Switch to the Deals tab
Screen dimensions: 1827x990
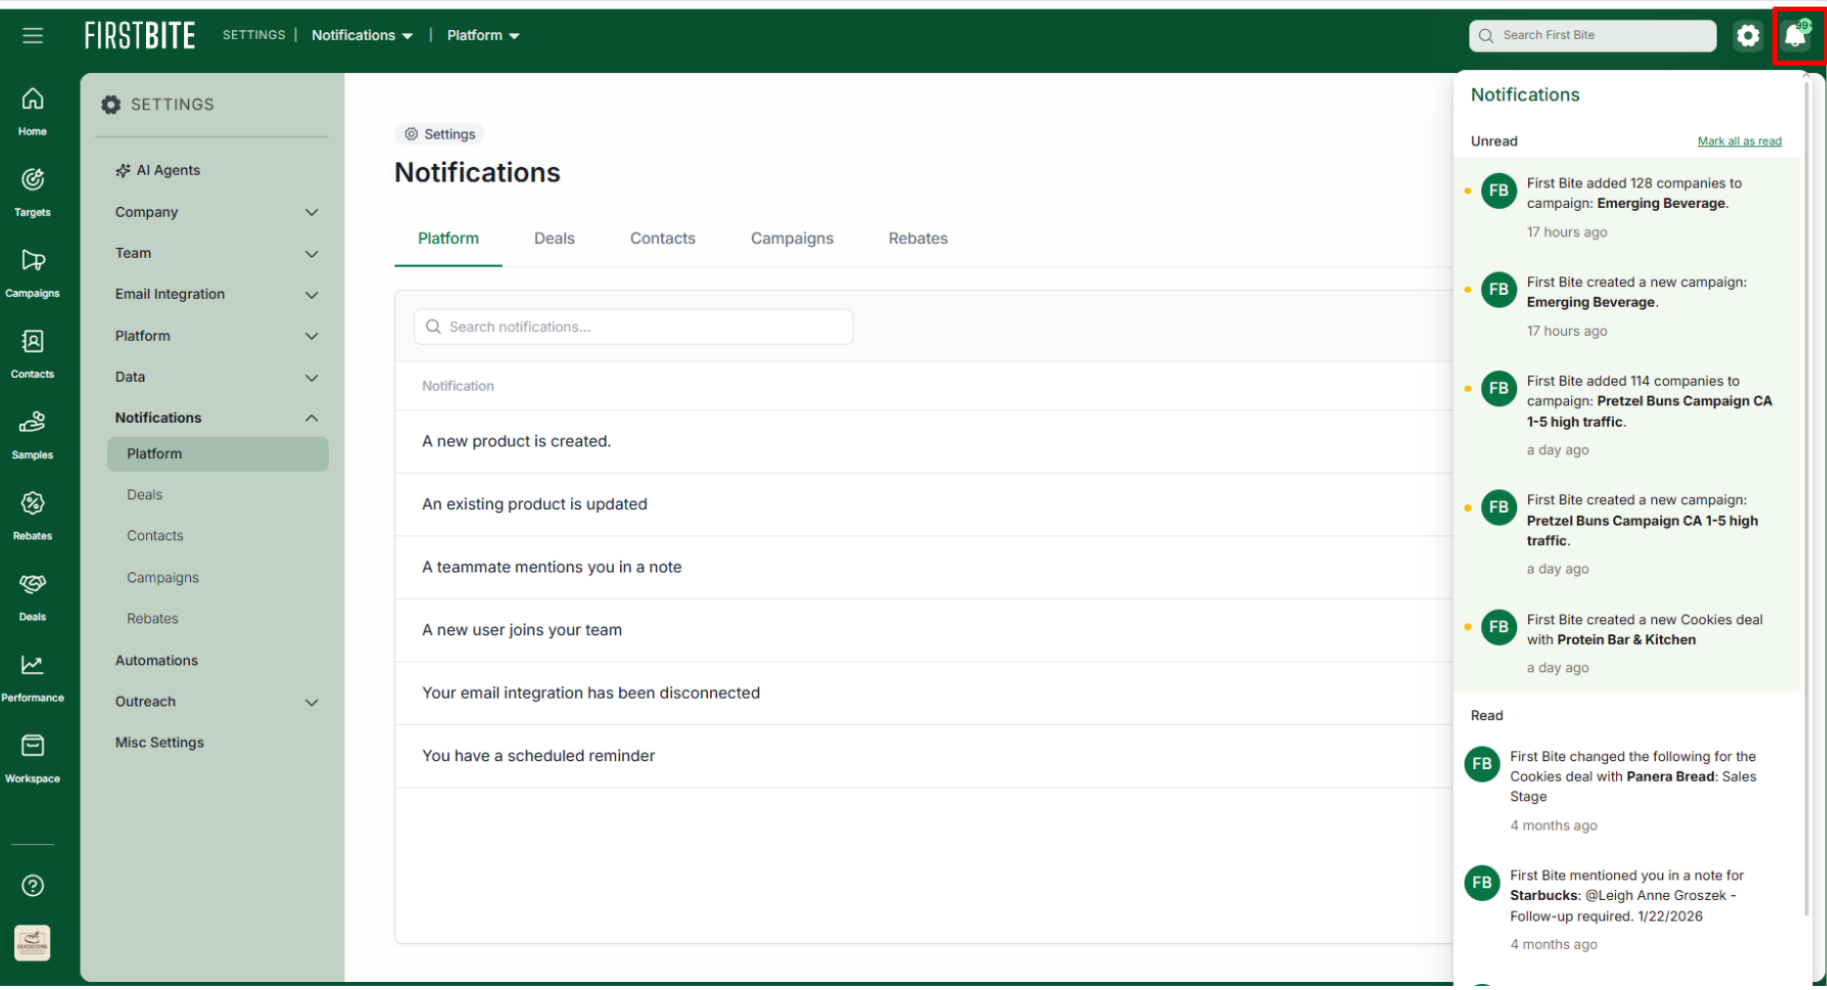[x=554, y=239]
